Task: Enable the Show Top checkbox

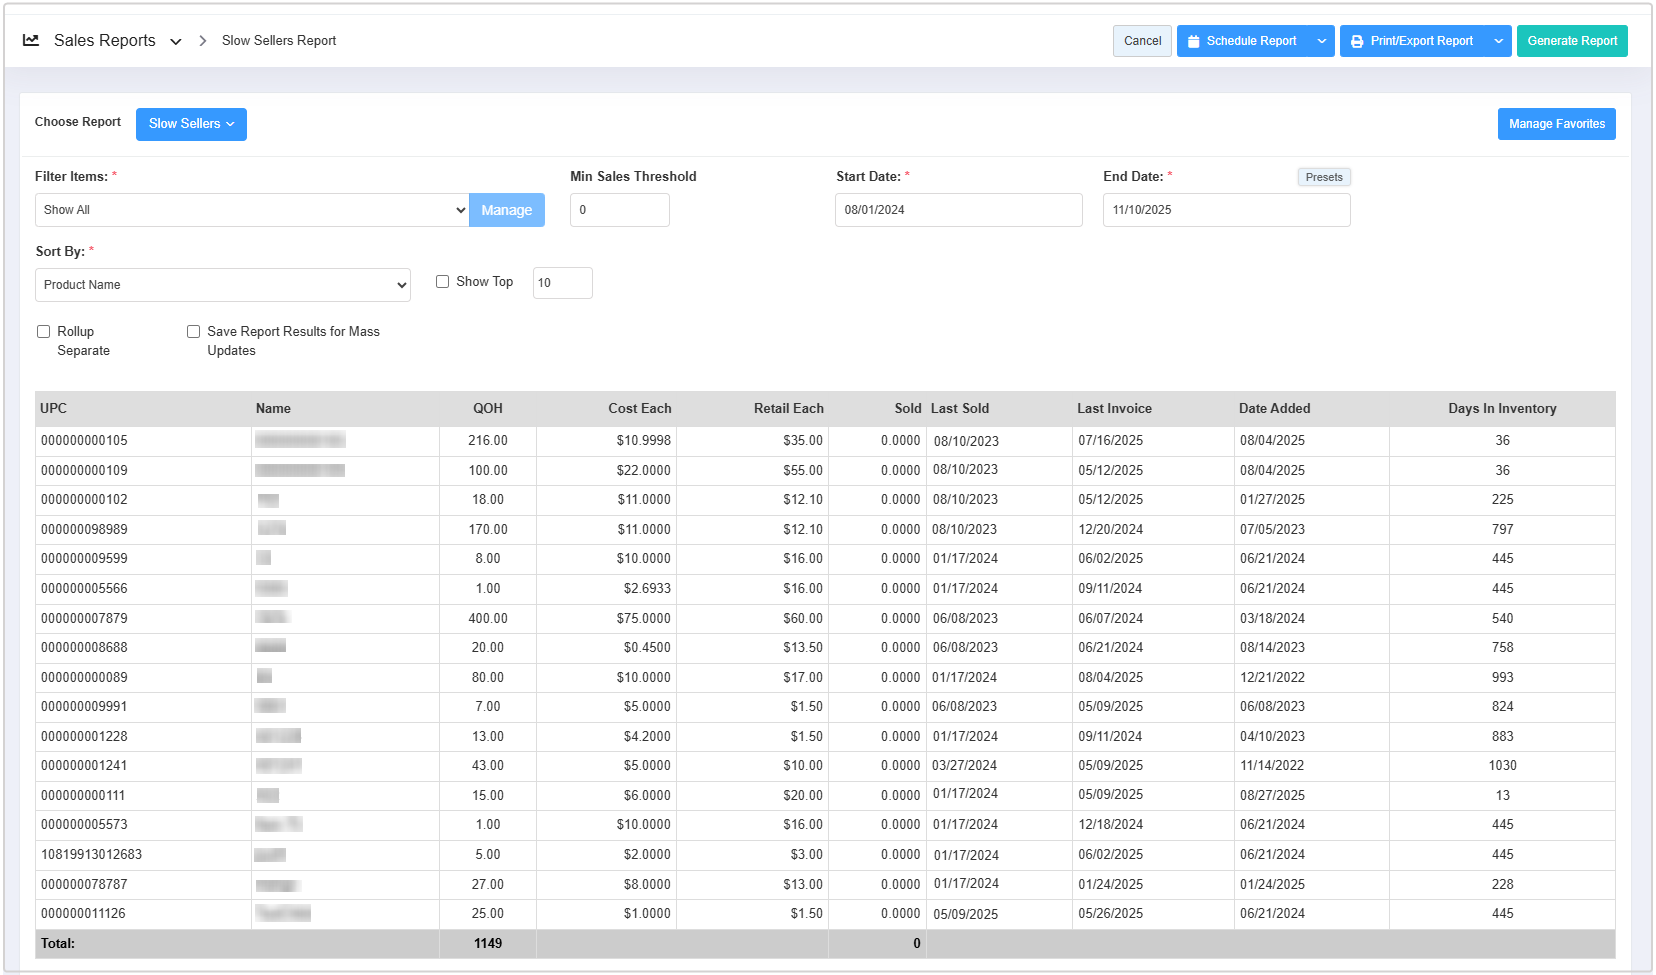Action: click(x=442, y=282)
